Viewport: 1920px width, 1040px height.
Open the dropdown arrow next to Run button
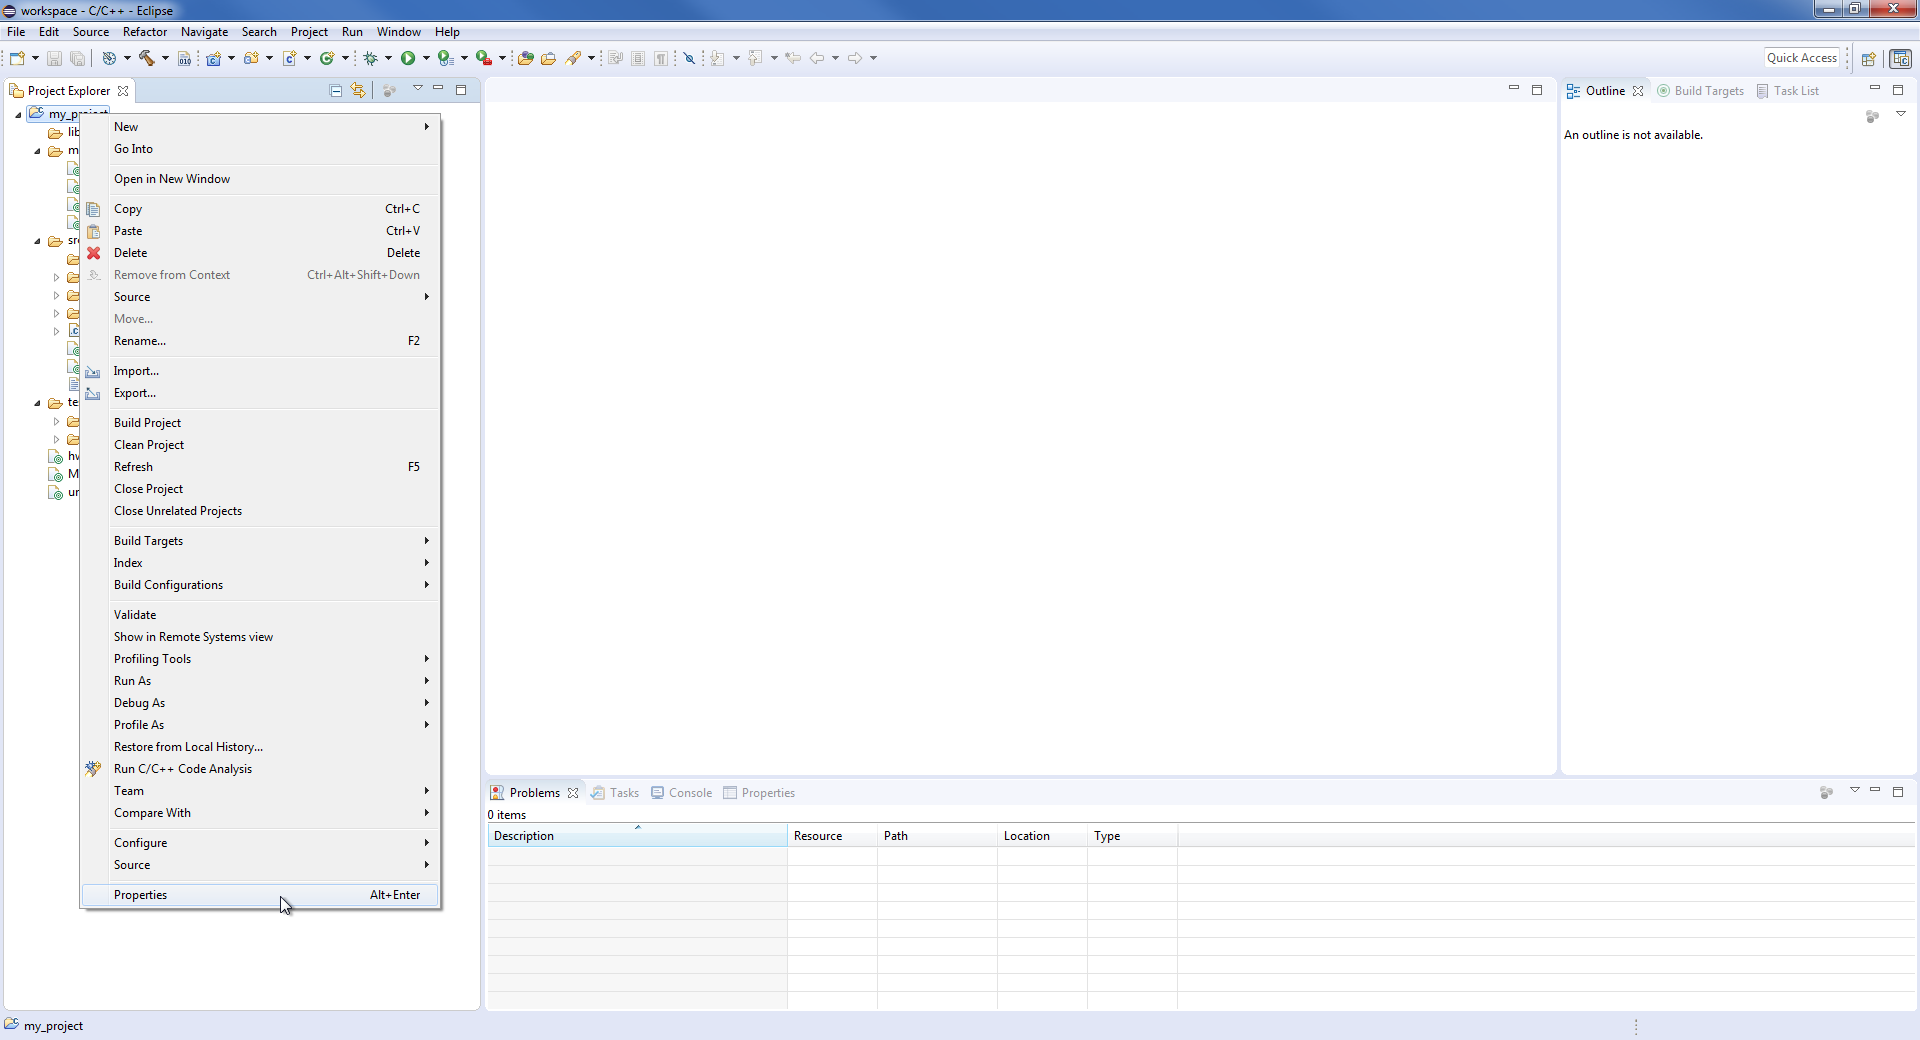click(426, 58)
